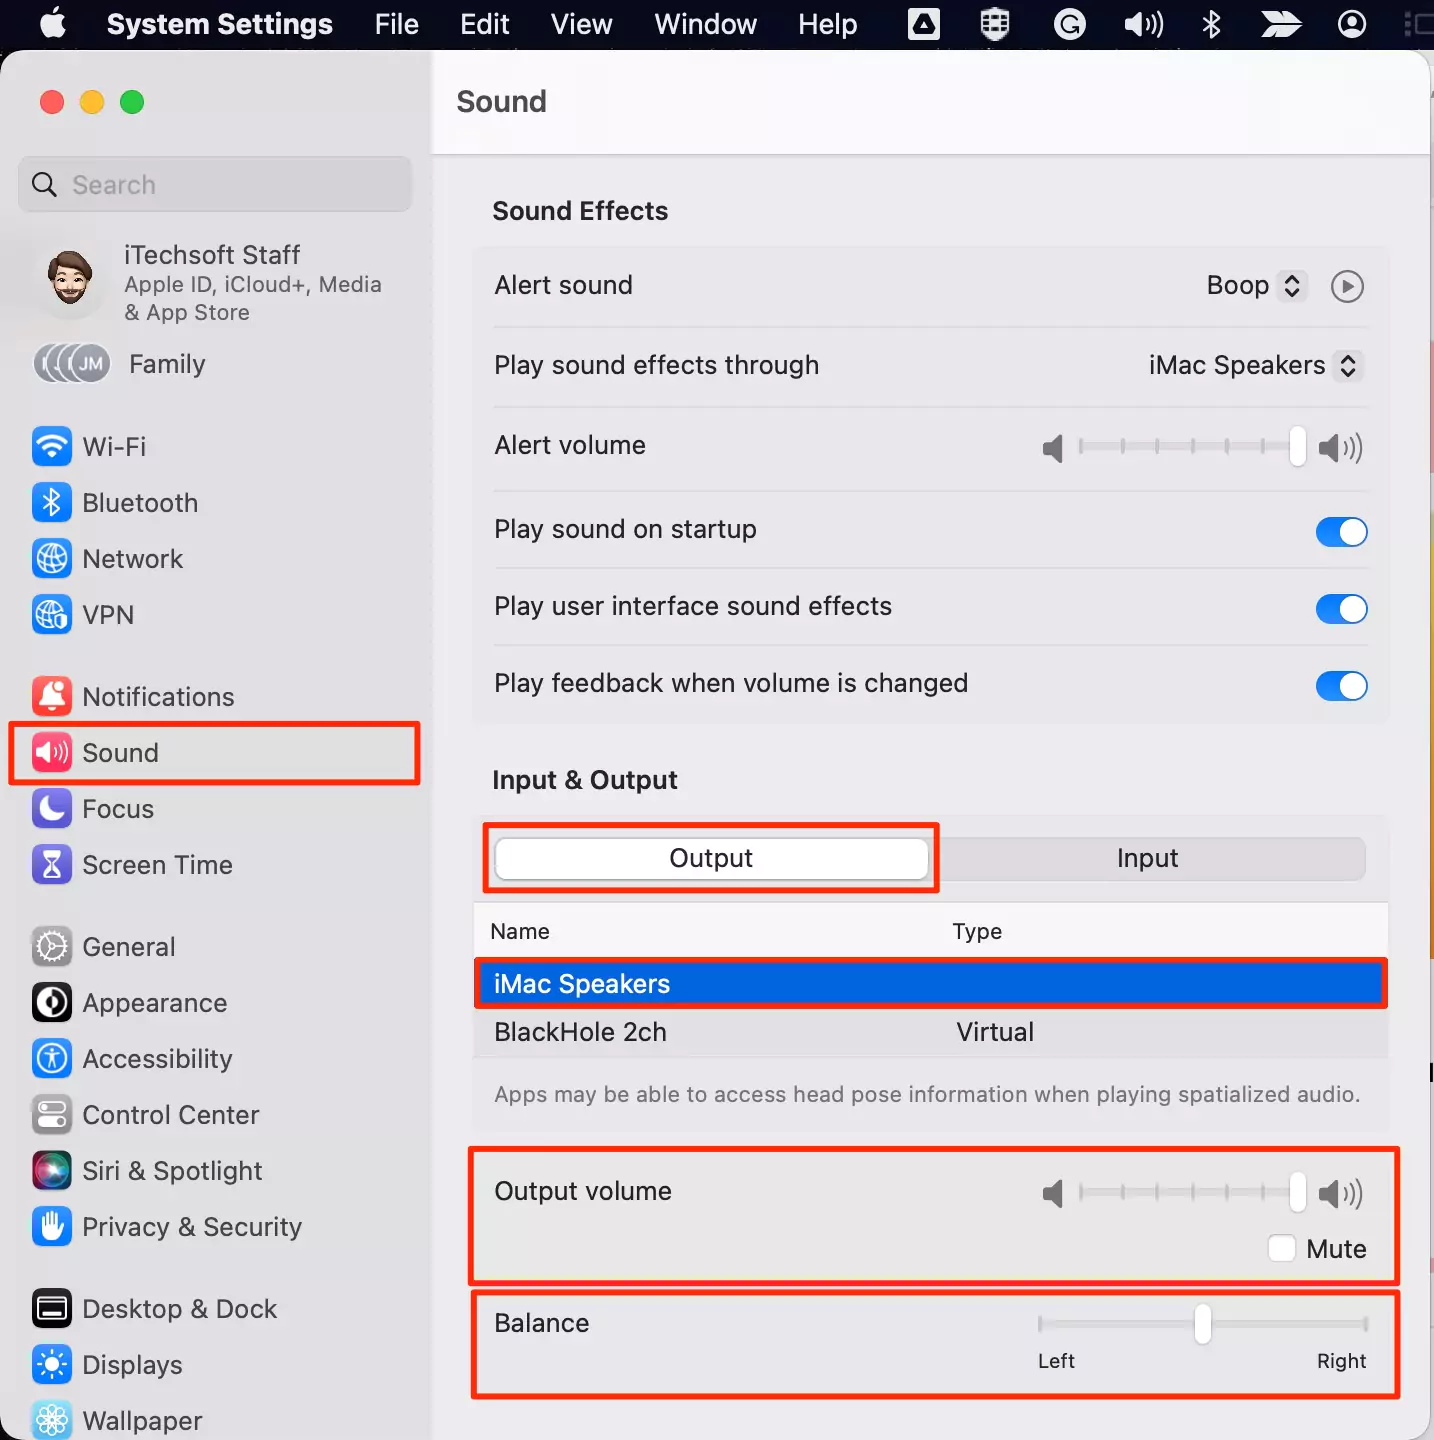
Task: Click the Bluetooth menu bar icon
Action: coord(1211,23)
